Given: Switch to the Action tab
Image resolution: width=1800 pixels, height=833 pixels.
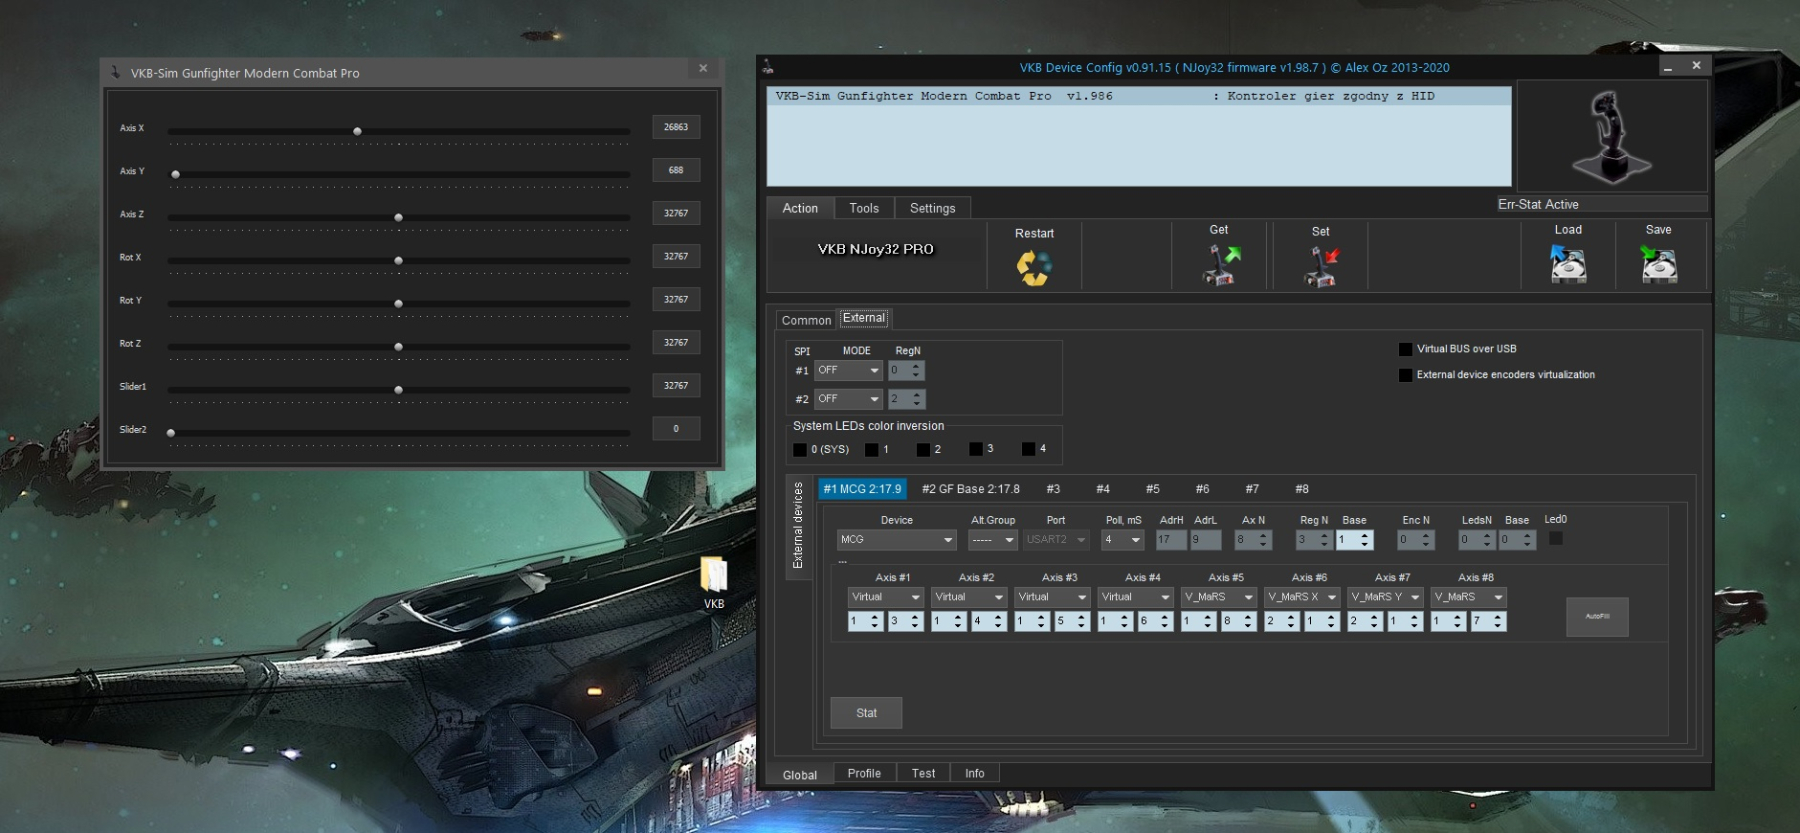Looking at the screenshot, I should [x=800, y=208].
